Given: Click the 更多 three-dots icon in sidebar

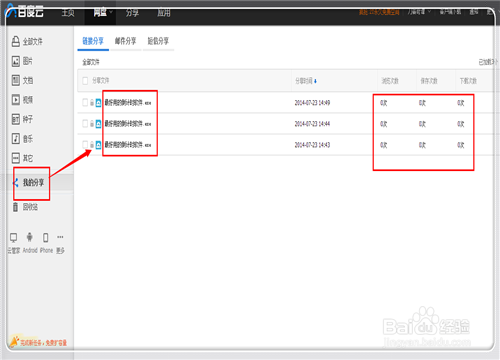Looking at the screenshot, I should (60, 237).
